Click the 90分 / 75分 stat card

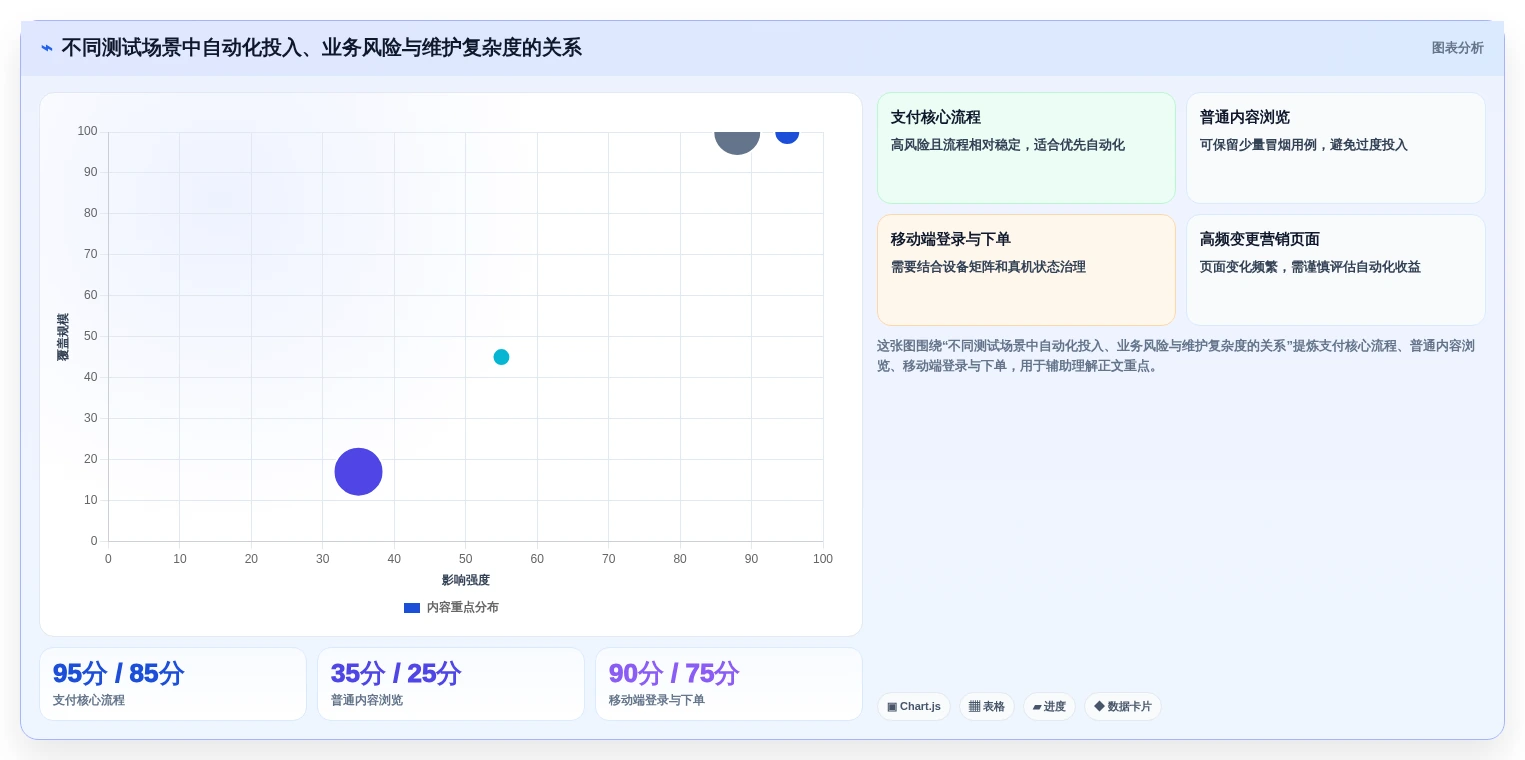729,684
